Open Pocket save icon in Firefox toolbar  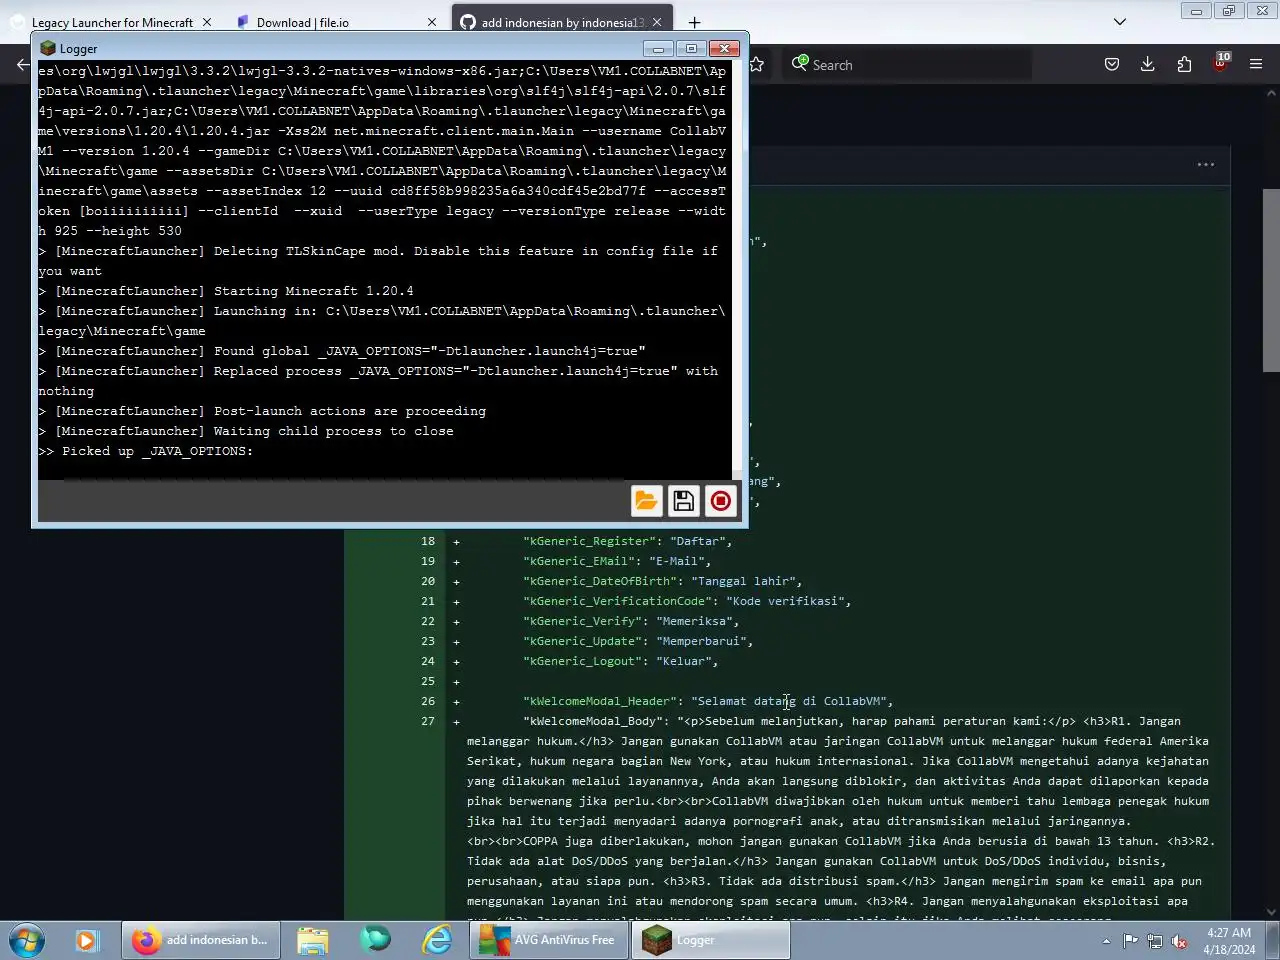[x=1111, y=64]
